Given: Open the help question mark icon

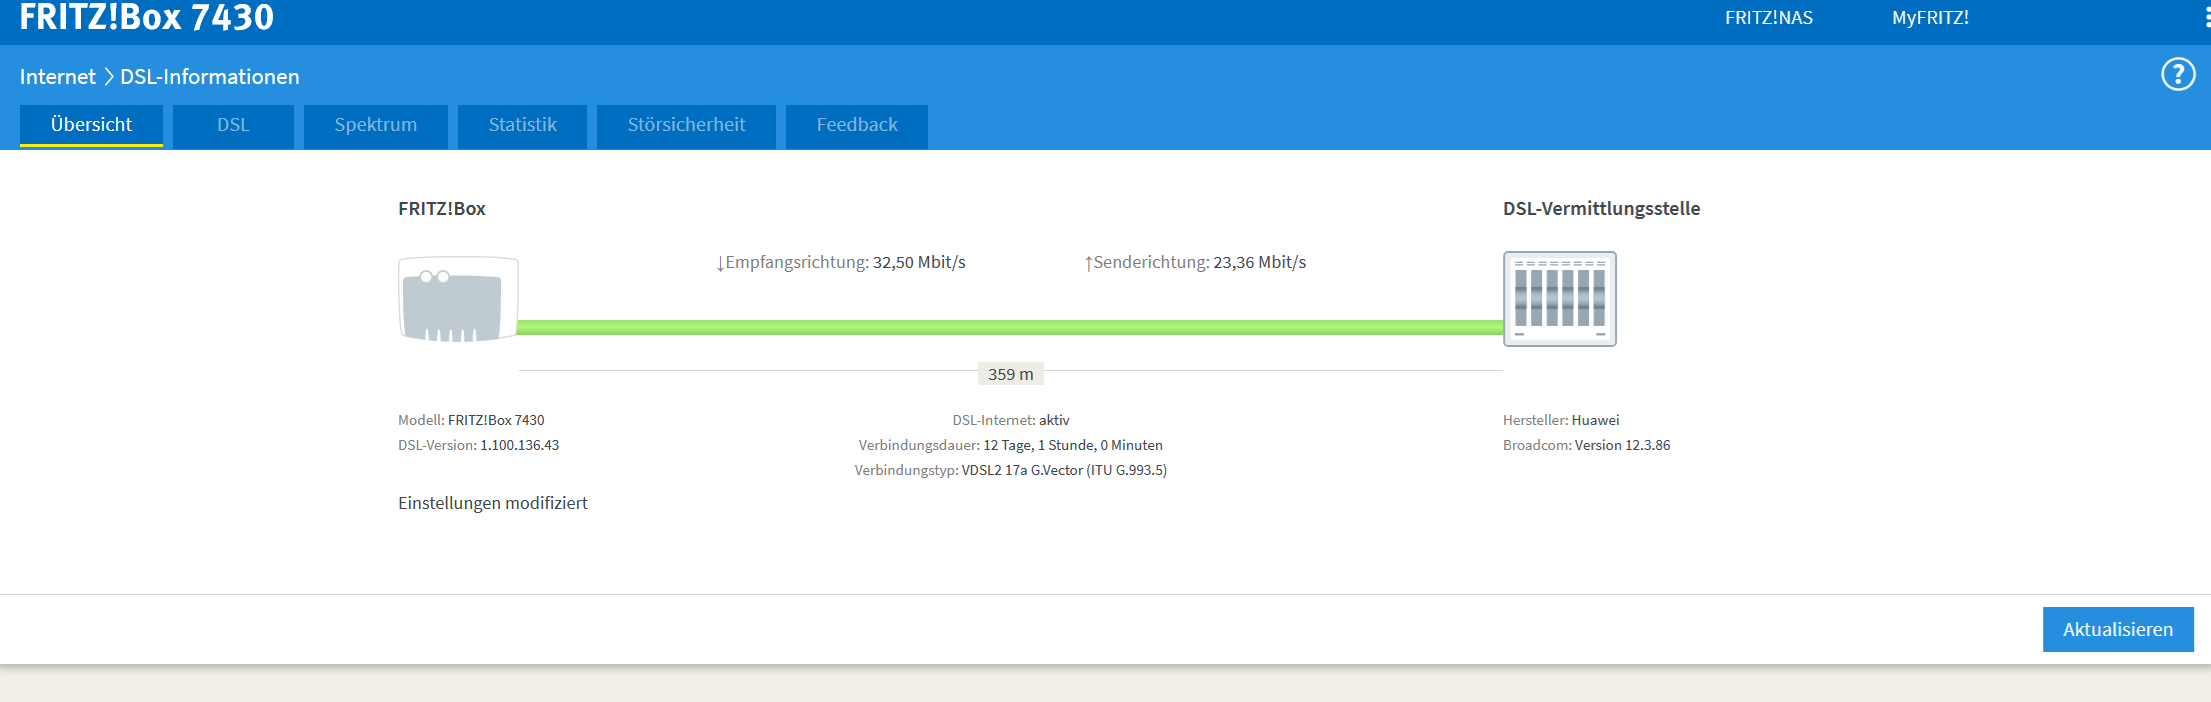Looking at the screenshot, I should point(2178,74).
